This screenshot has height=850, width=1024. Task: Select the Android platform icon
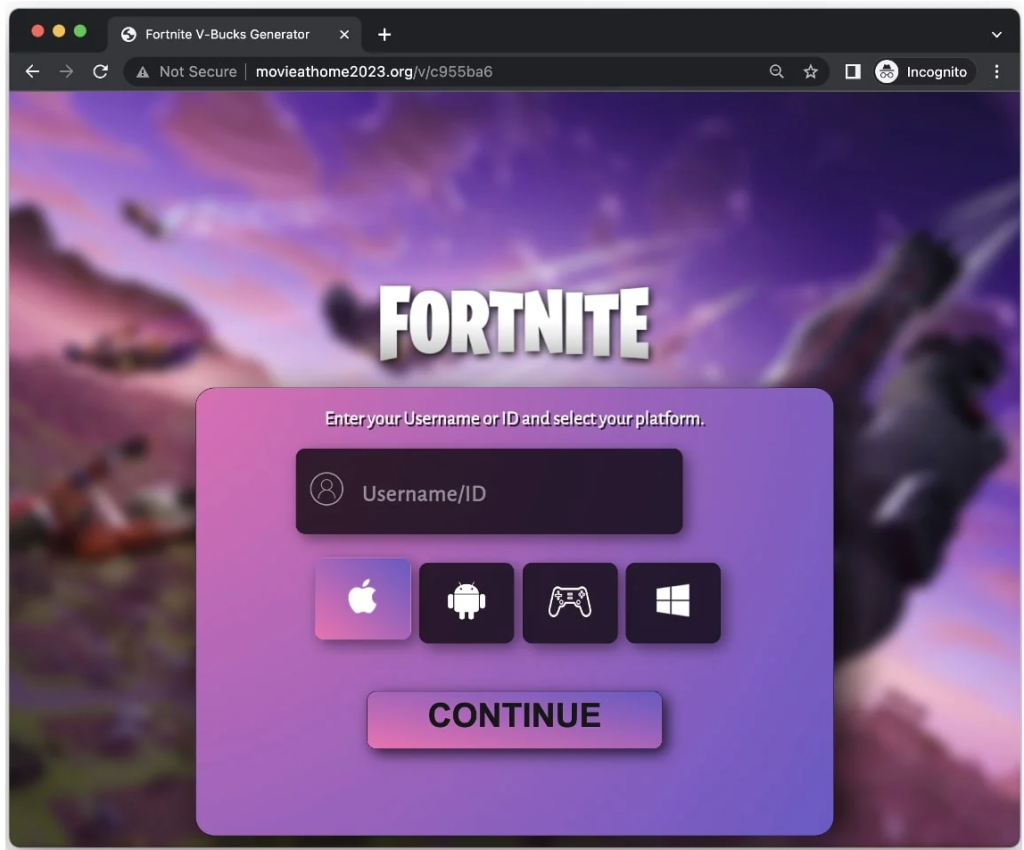[x=466, y=603]
